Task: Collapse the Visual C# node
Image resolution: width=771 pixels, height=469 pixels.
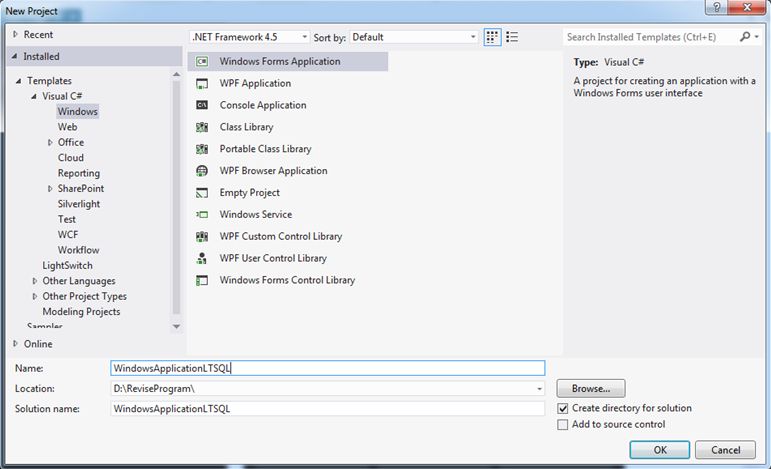Action: 34,96
